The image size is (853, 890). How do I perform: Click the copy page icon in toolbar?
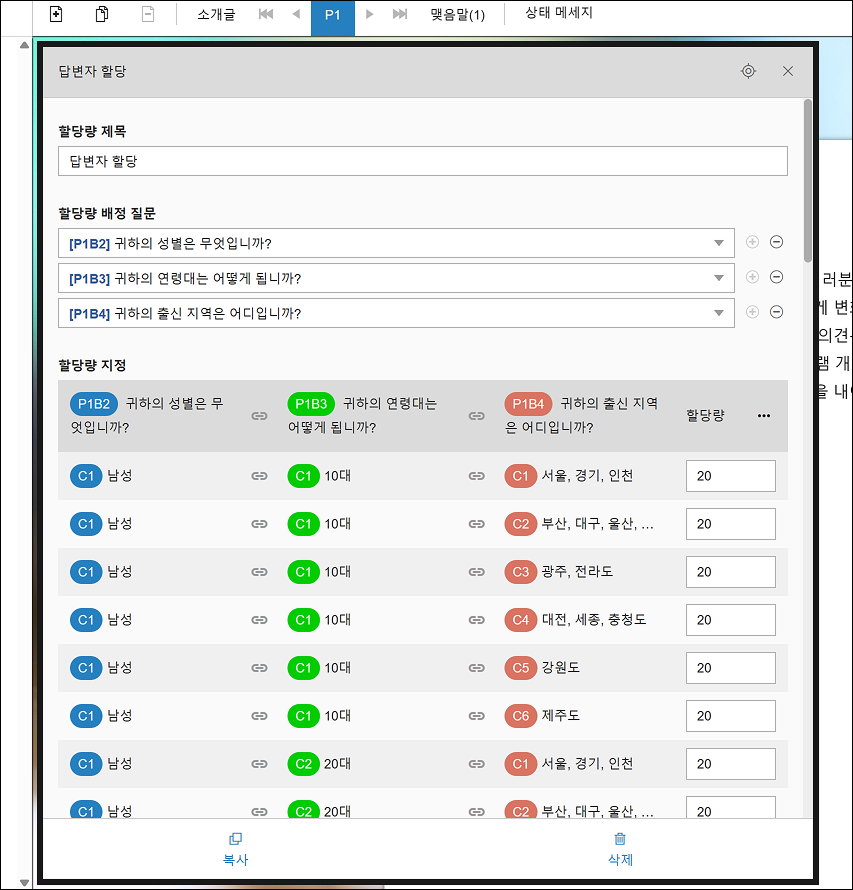tap(102, 14)
